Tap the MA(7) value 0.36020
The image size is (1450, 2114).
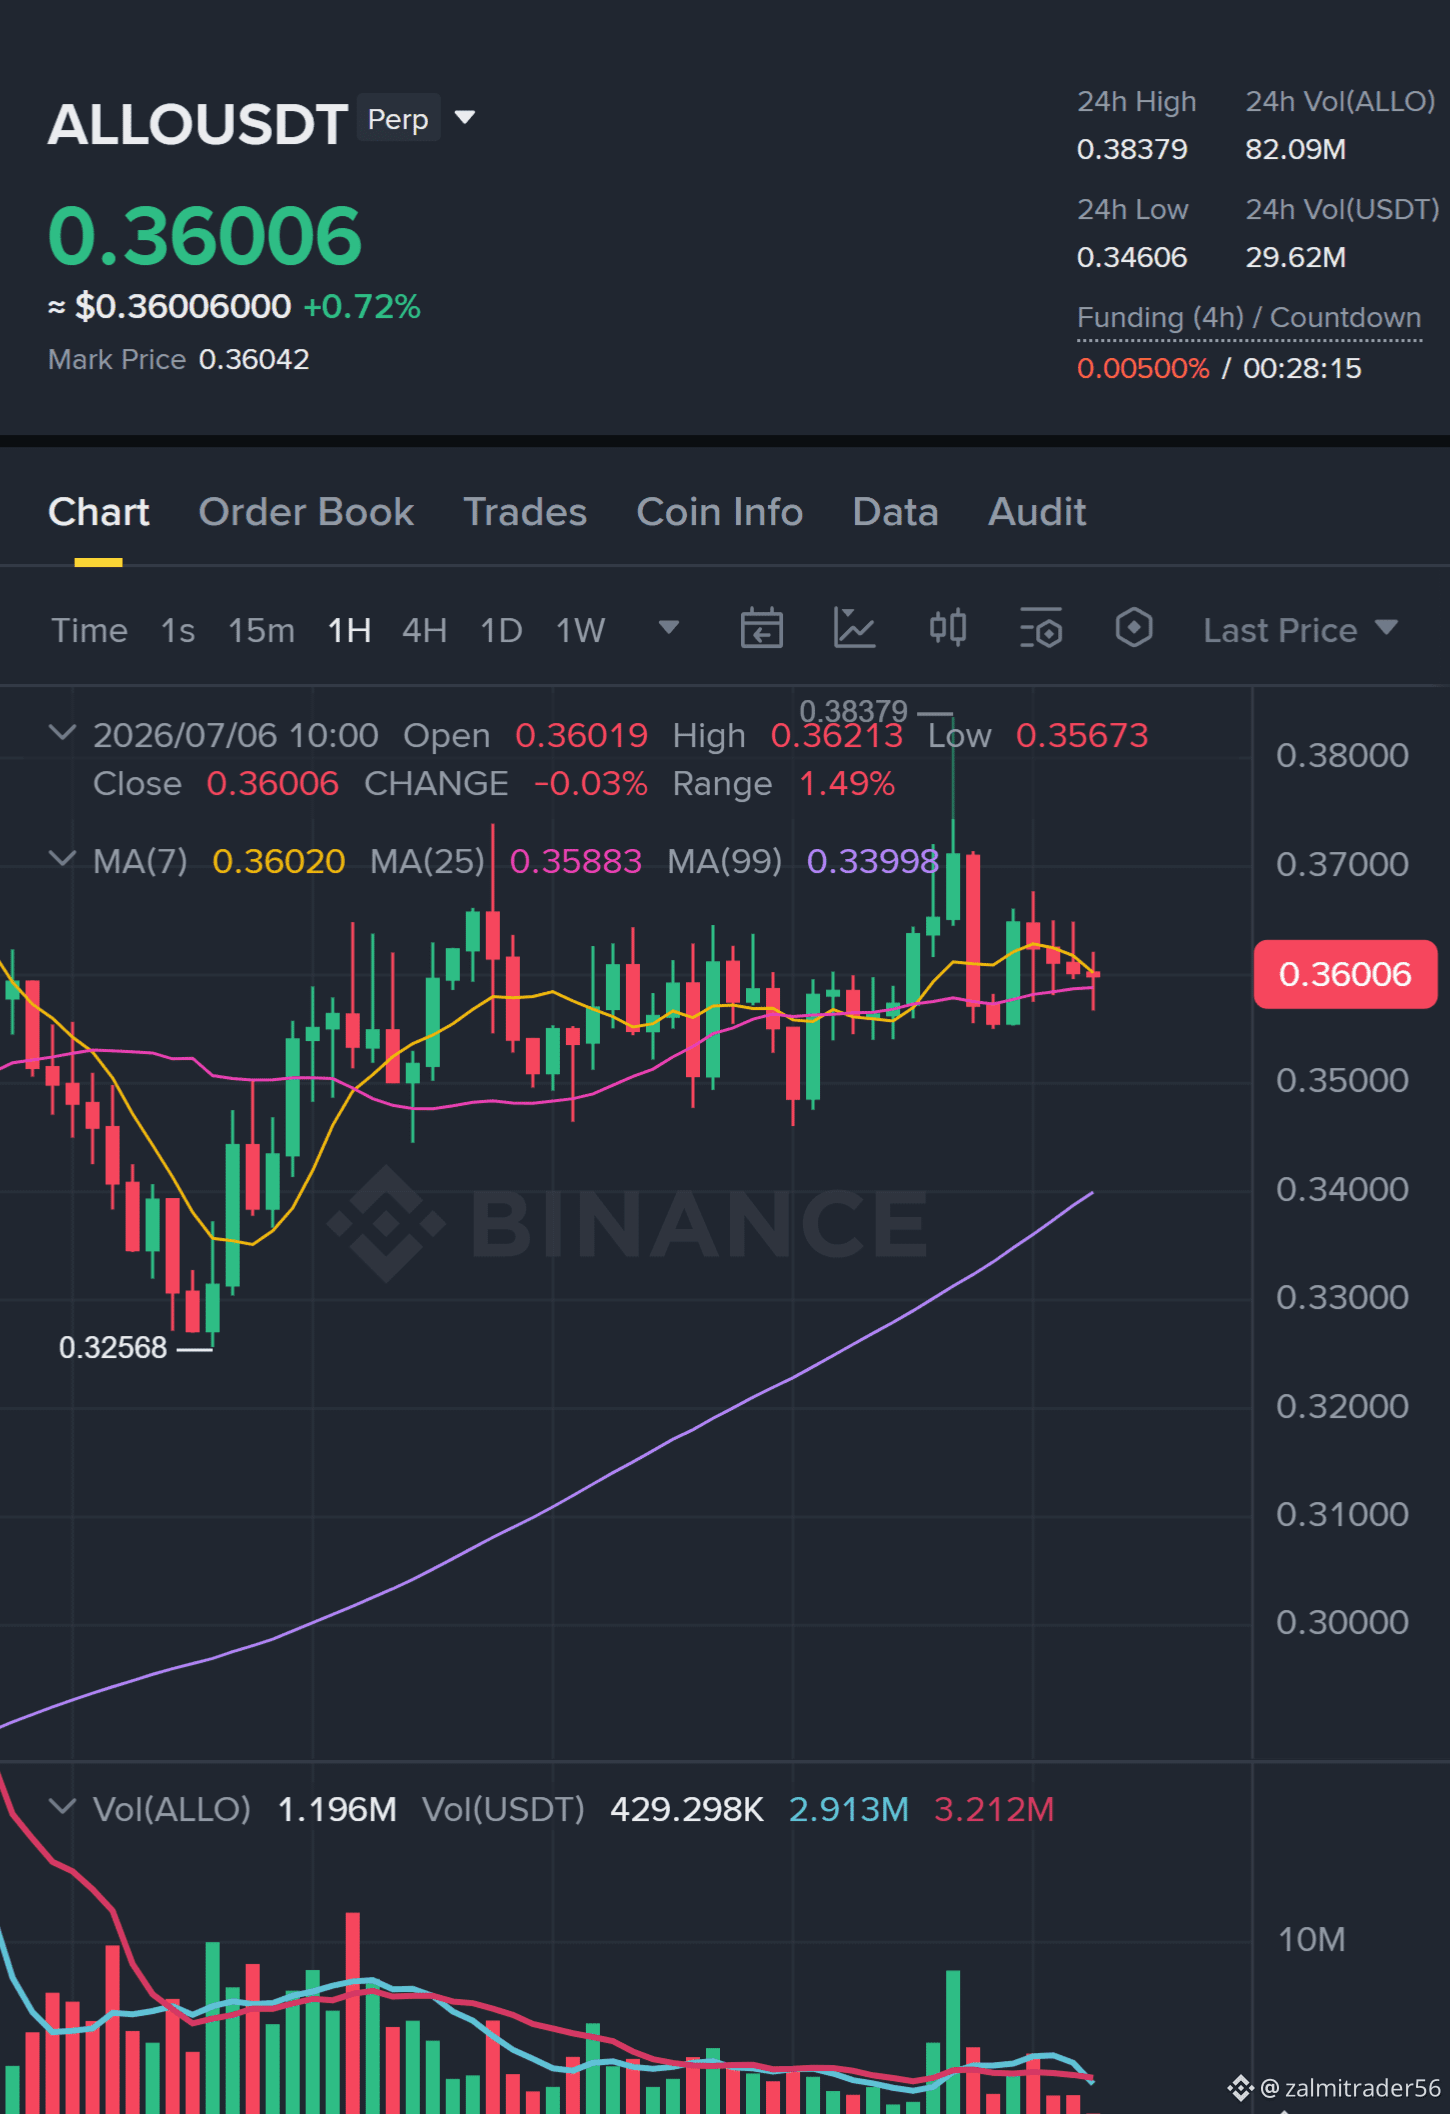pos(279,861)
